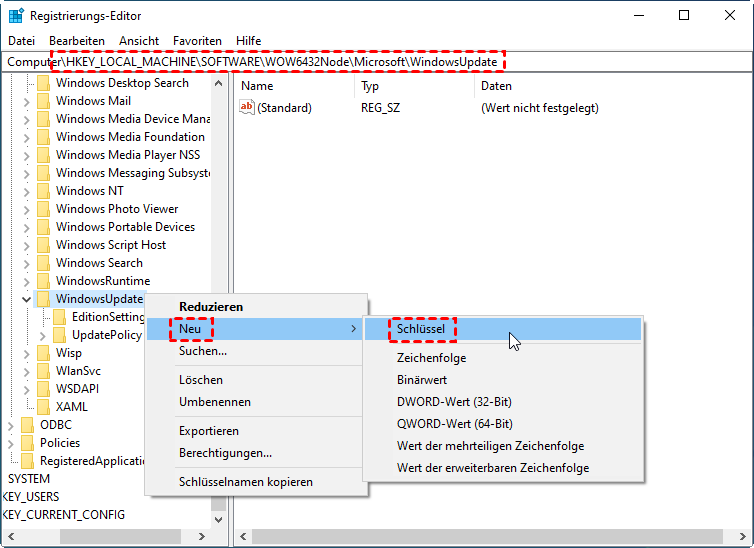This screenshot has width=754, height=548.
Task: Expand the Policies key
Action: pyautogui.click(x=11, y=443)
